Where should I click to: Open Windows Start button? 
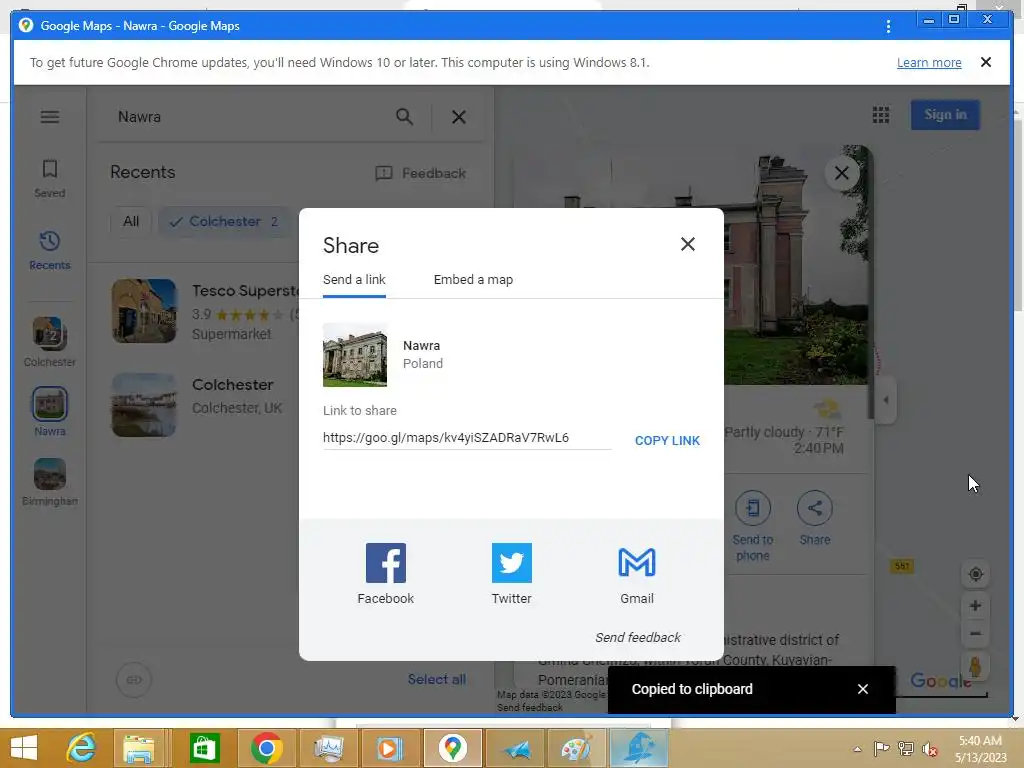pos(24,748)
